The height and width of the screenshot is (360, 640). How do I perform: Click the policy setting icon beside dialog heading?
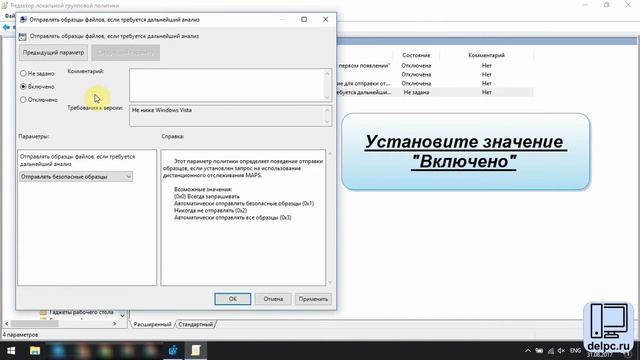point(22,37)
